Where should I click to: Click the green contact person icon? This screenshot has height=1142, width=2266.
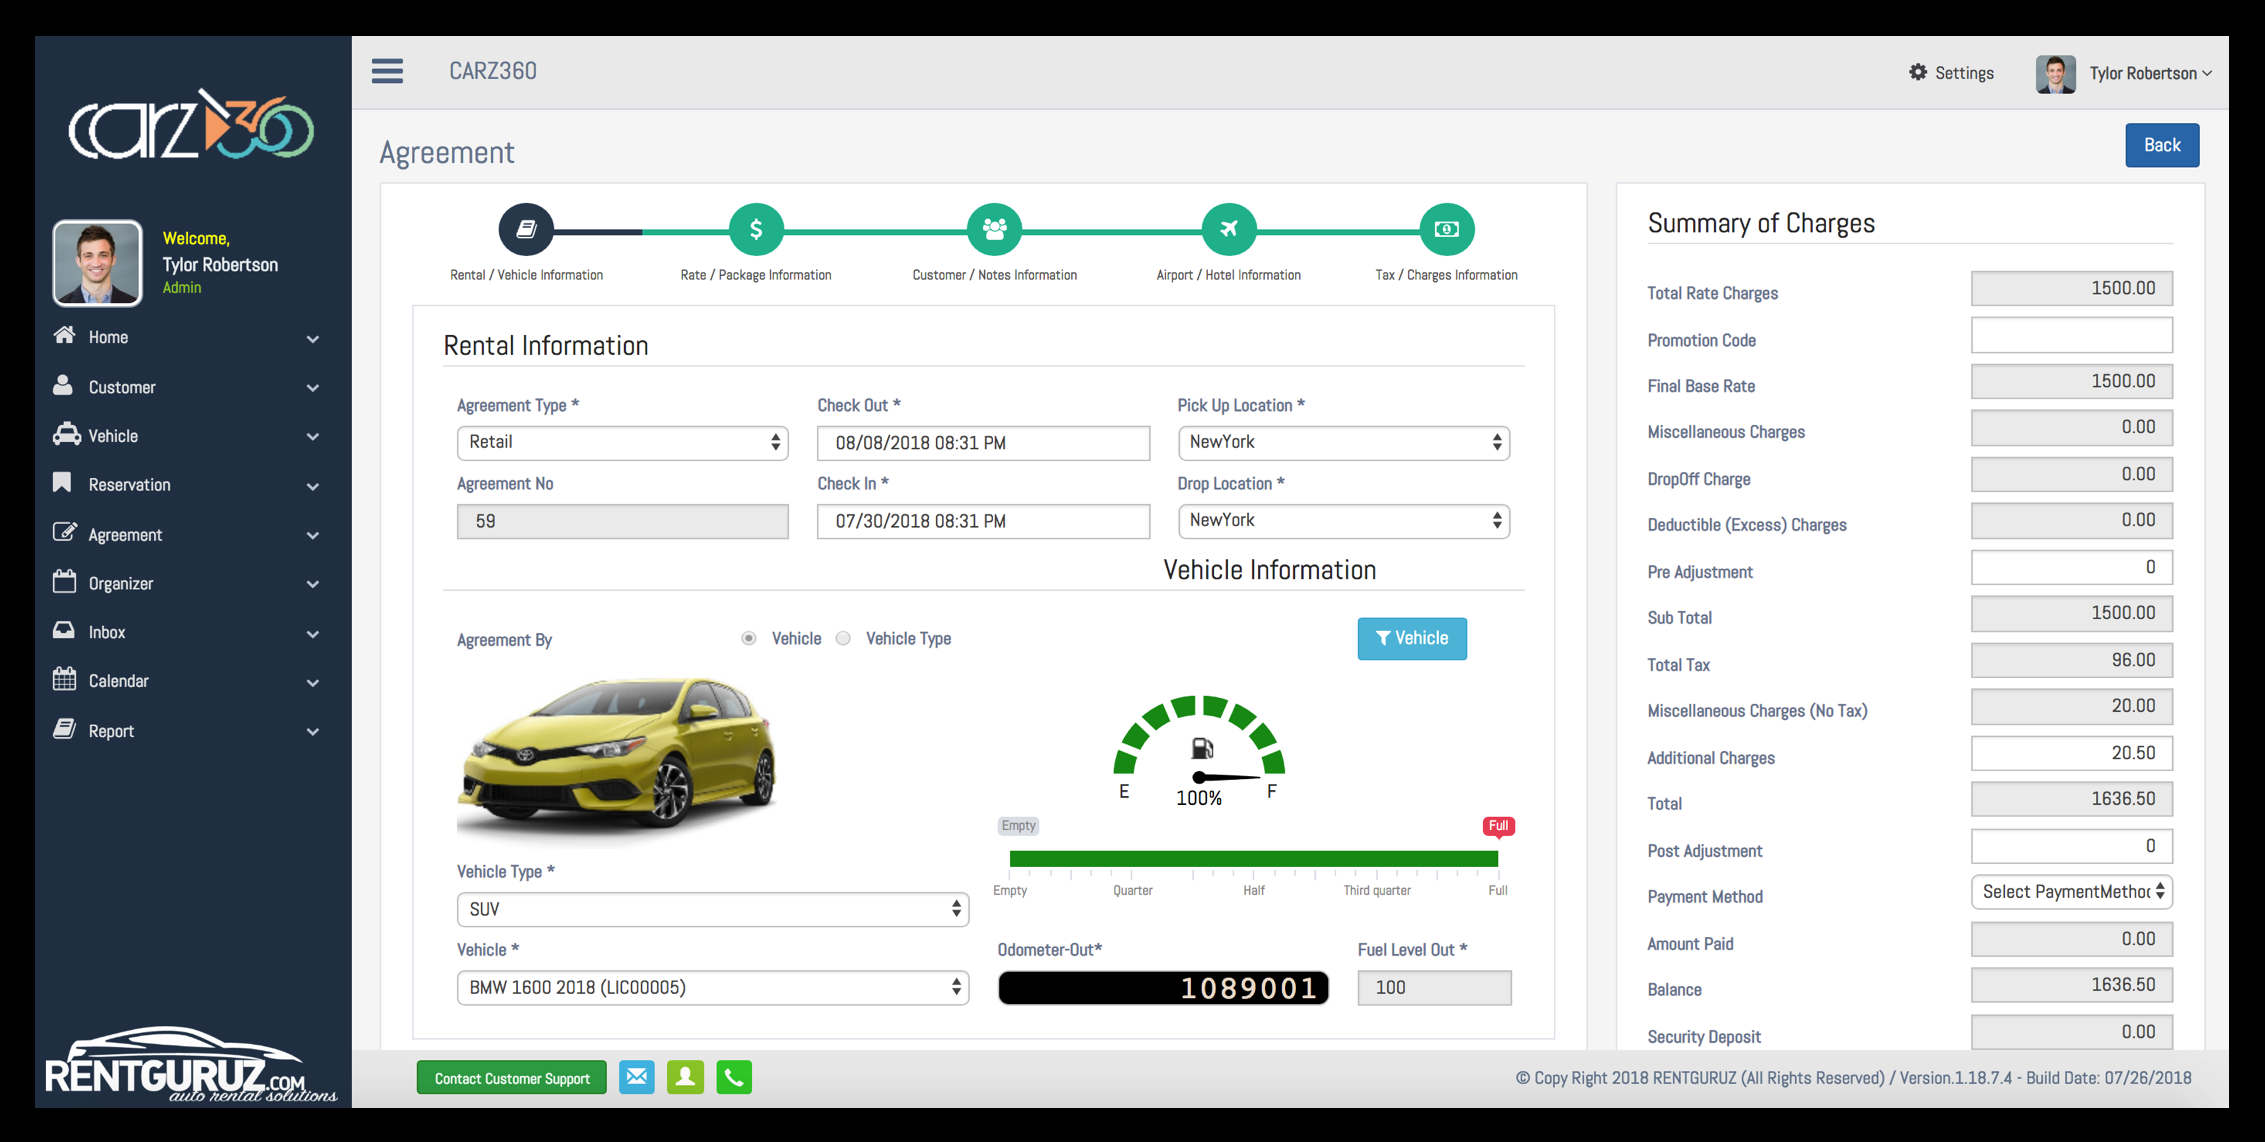coord(685,1077)
